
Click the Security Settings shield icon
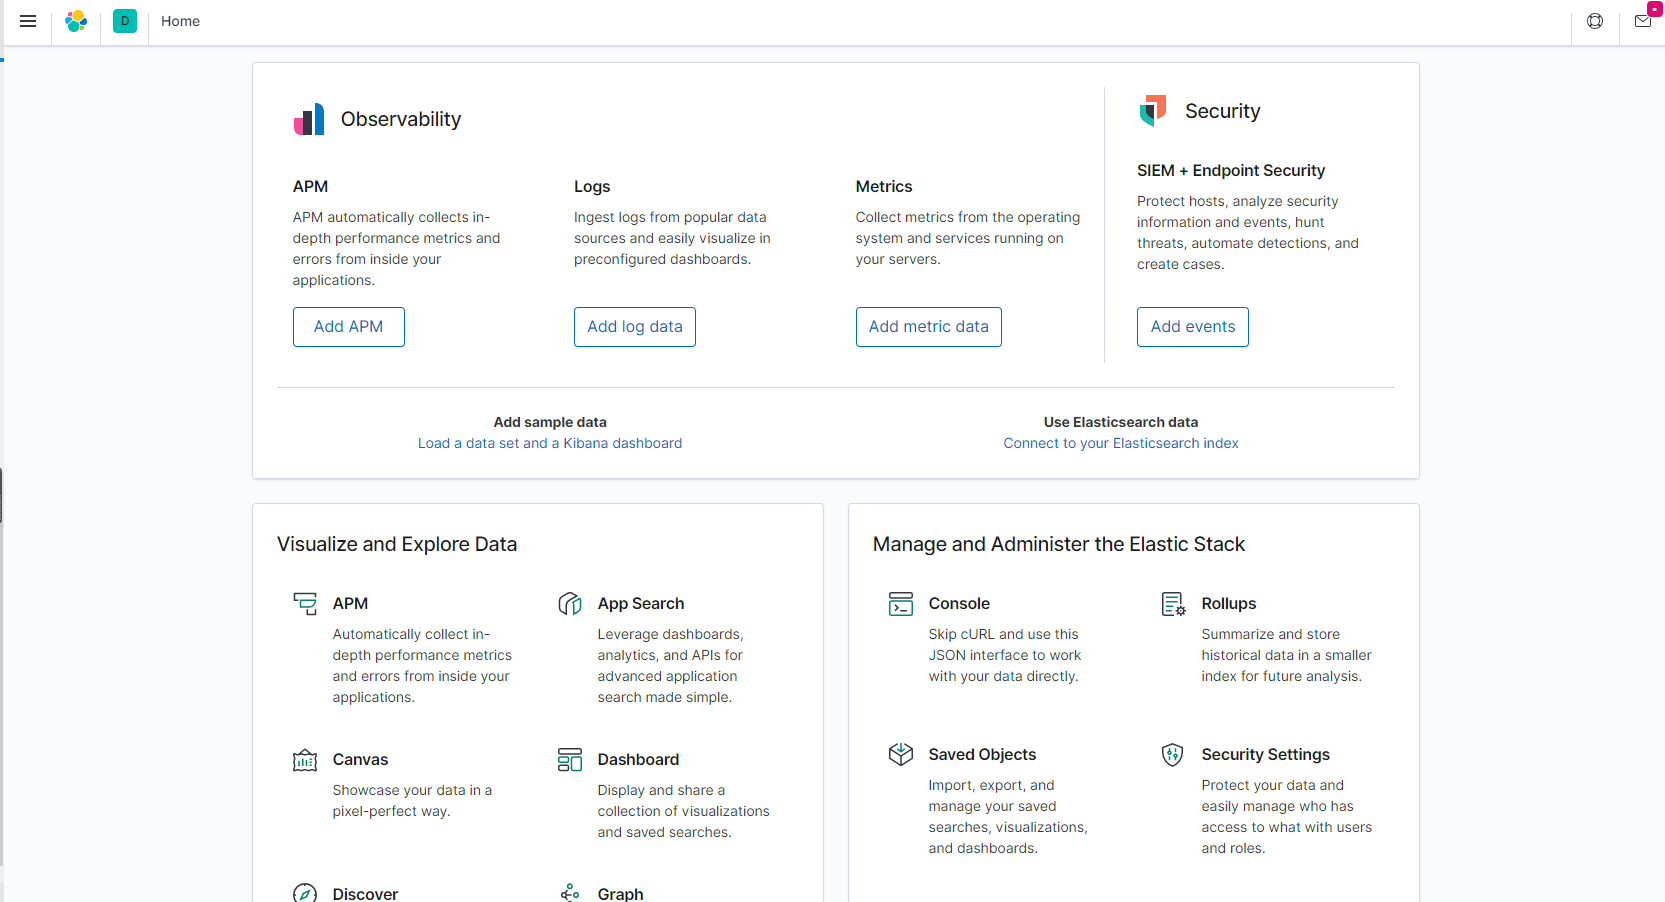pyautogui.click(x=1173, y=755)
